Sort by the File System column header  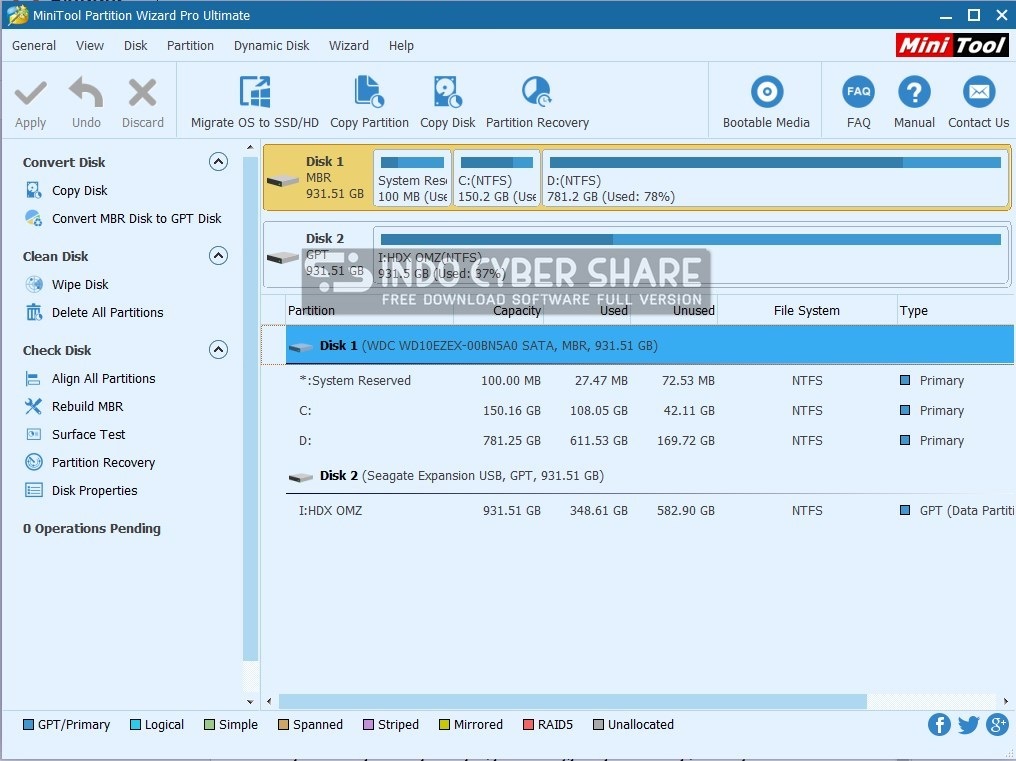(x=806, y=310)
